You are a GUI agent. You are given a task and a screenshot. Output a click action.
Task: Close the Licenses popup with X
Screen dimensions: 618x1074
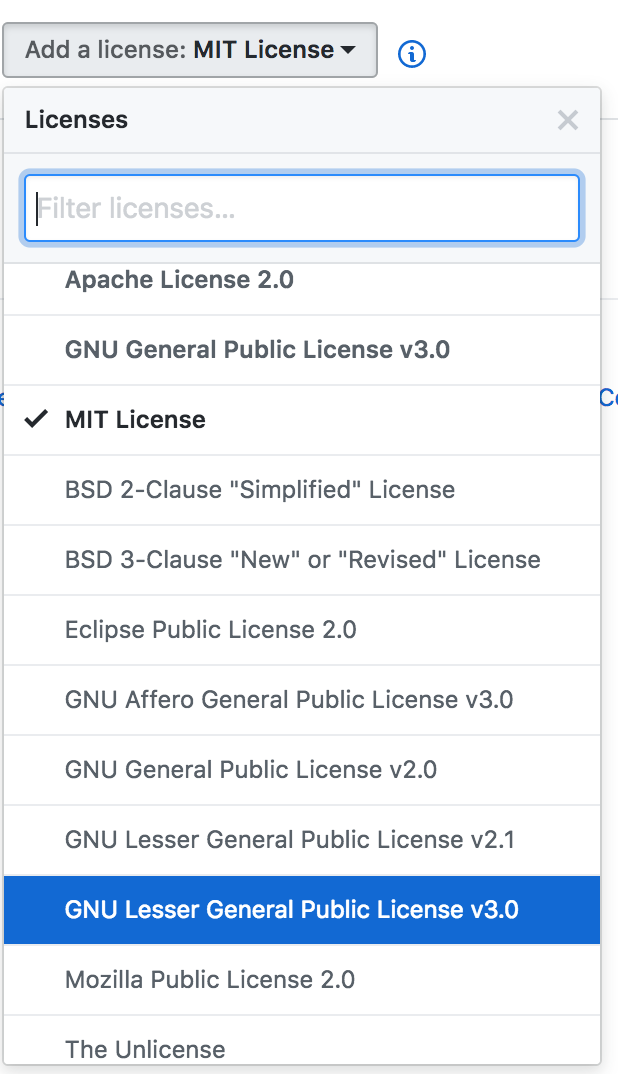[x=568, y=121]
